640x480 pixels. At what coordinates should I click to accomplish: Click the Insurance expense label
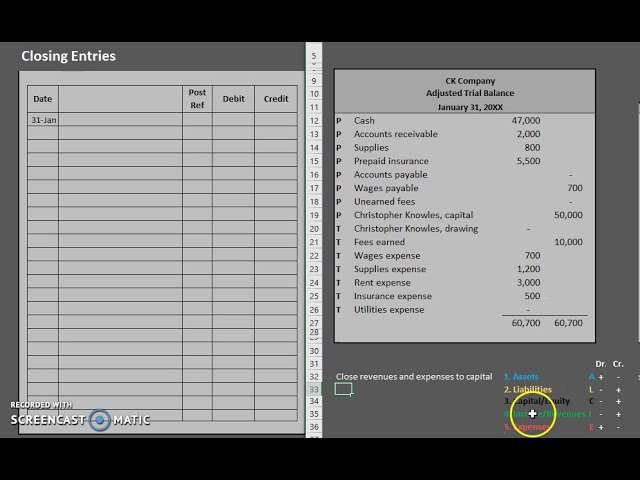(x=393, y=296)
